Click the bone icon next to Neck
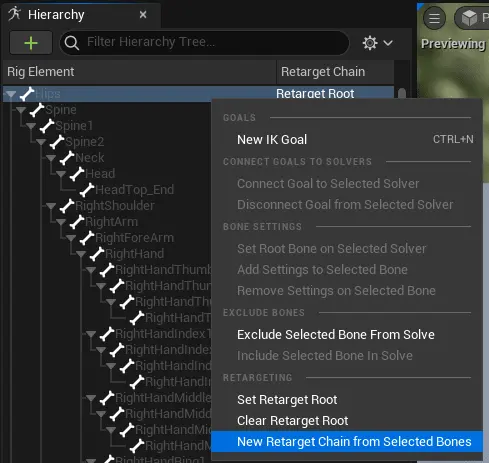The height and width of the screenshot is (463, 489). [67, 158]
